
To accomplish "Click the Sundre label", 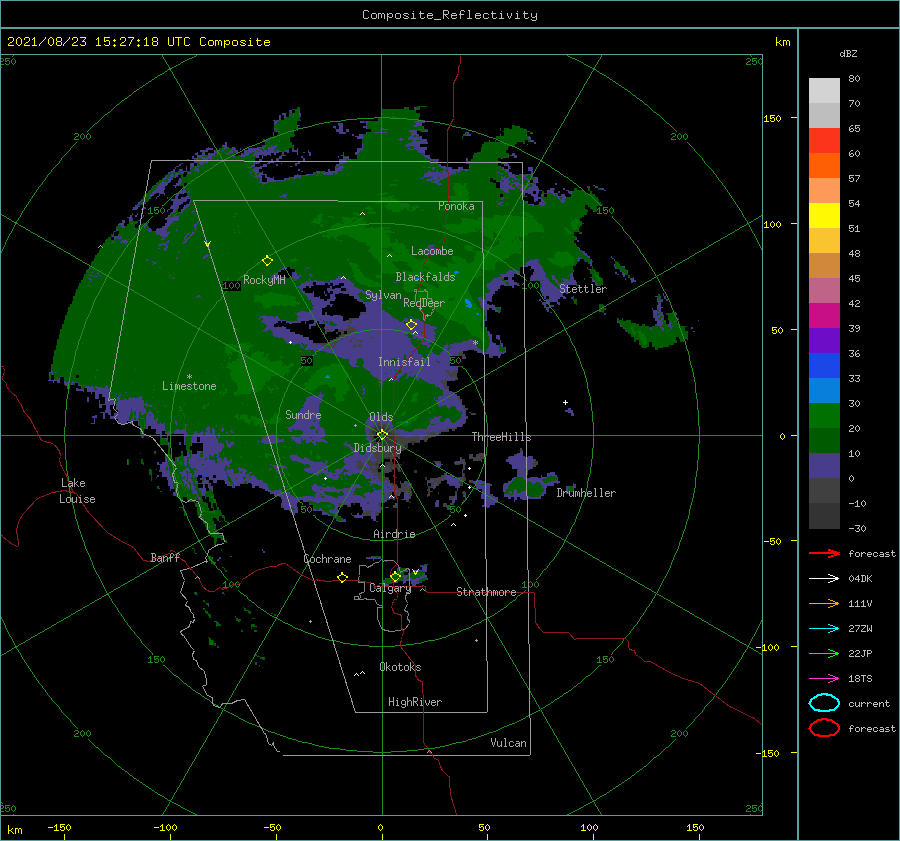I will tap(303, 414).
